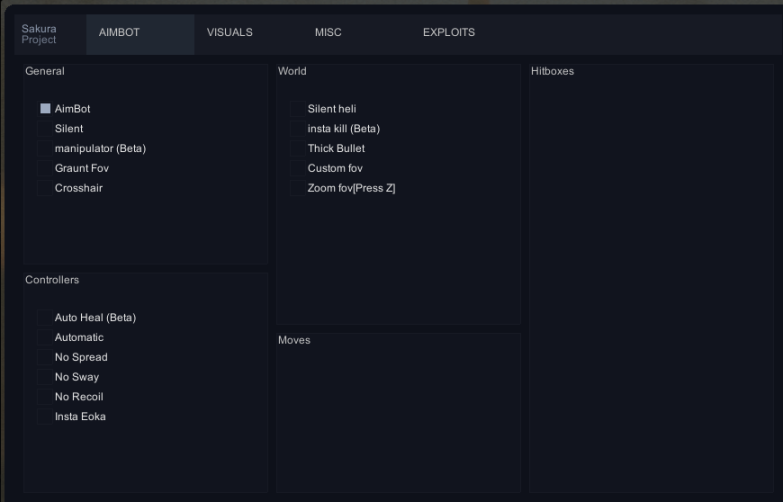Check the Insta Eoka box

coord(45,417)
